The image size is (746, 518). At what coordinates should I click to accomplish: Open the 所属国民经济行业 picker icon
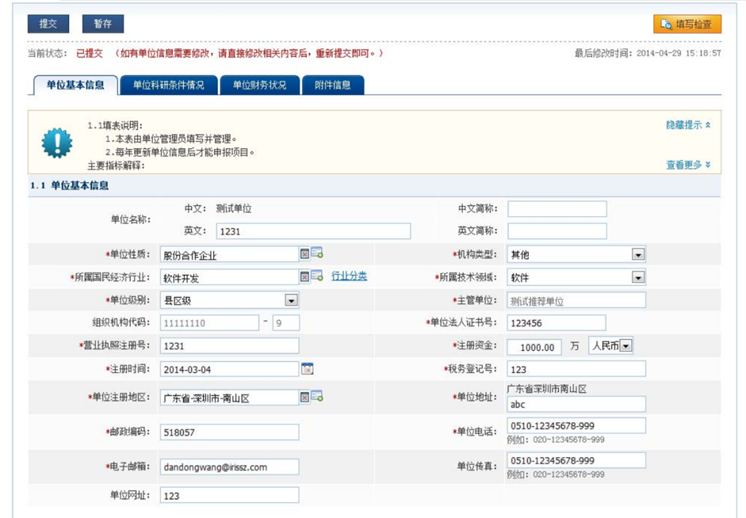[x=317, y=276]
